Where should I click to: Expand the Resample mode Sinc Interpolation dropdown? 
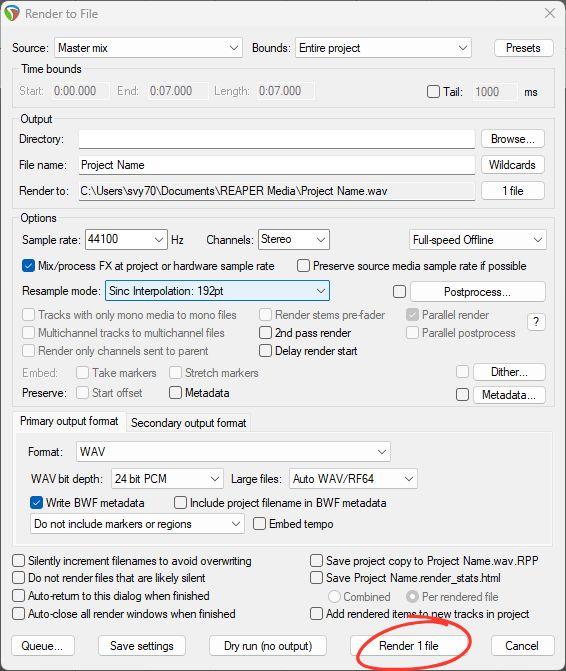(x=217, y=291)
